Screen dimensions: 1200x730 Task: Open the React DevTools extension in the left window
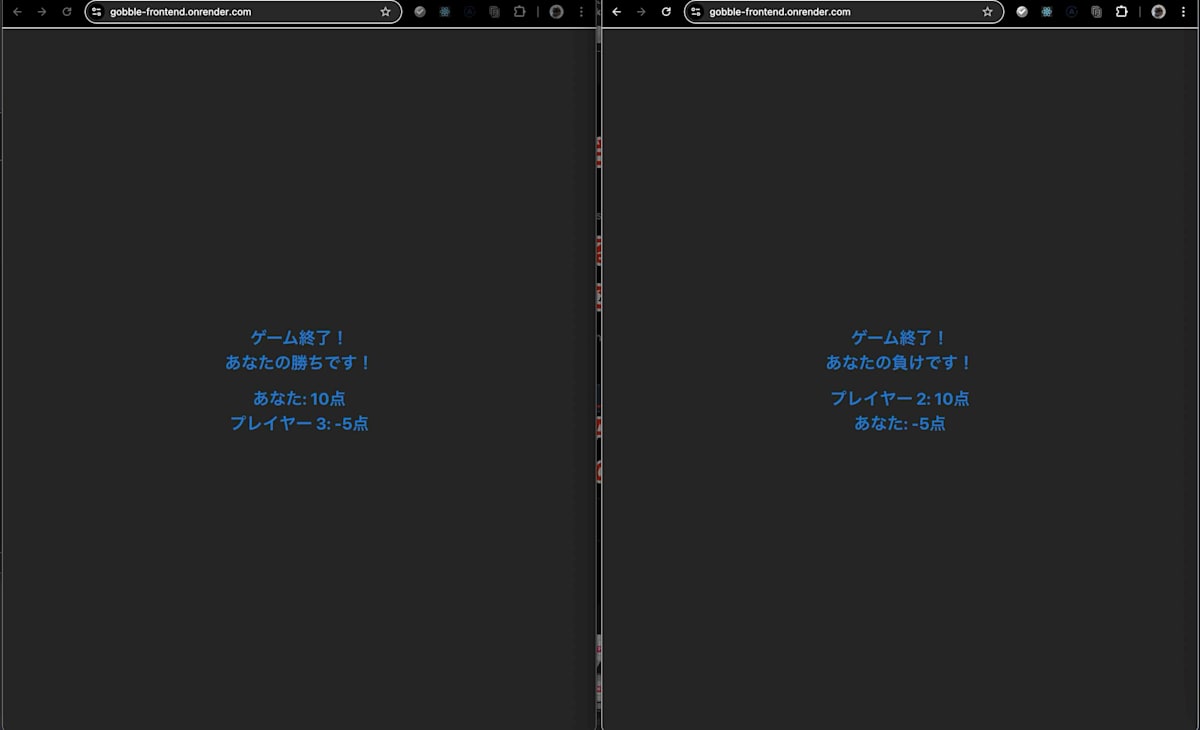coord(445,12)
